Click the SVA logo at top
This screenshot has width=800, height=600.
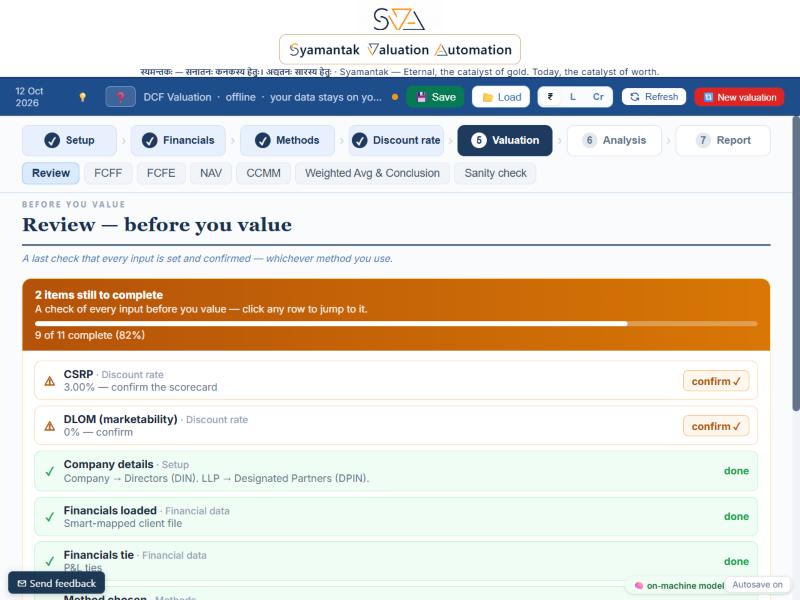[399, 19]
